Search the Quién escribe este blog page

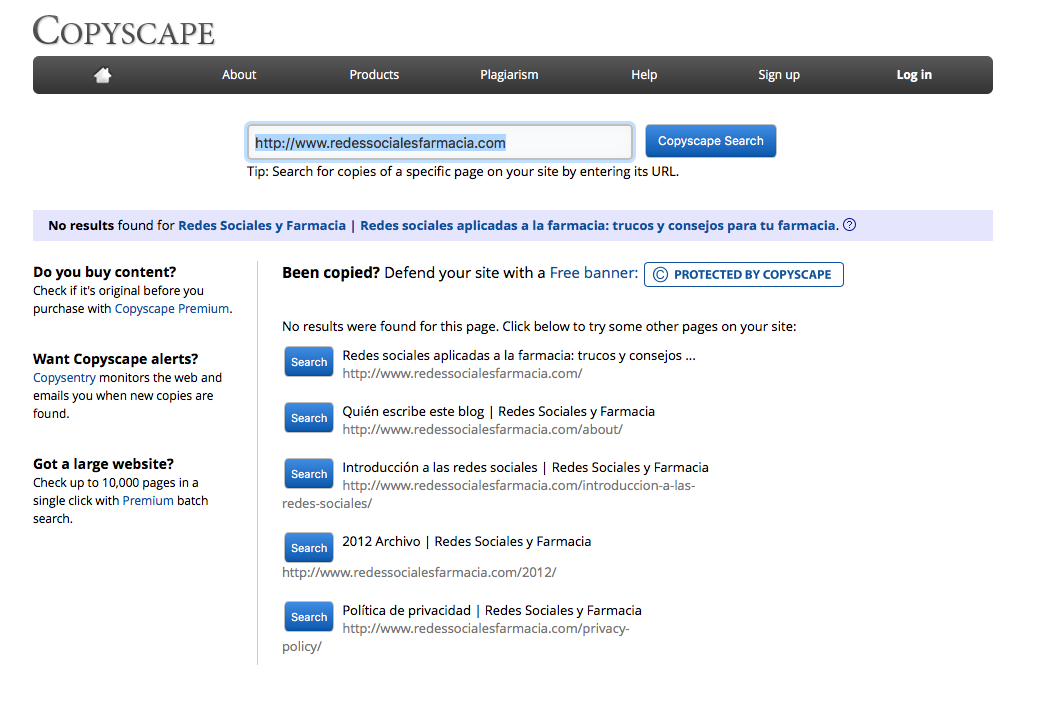click(x=309, y=418)
